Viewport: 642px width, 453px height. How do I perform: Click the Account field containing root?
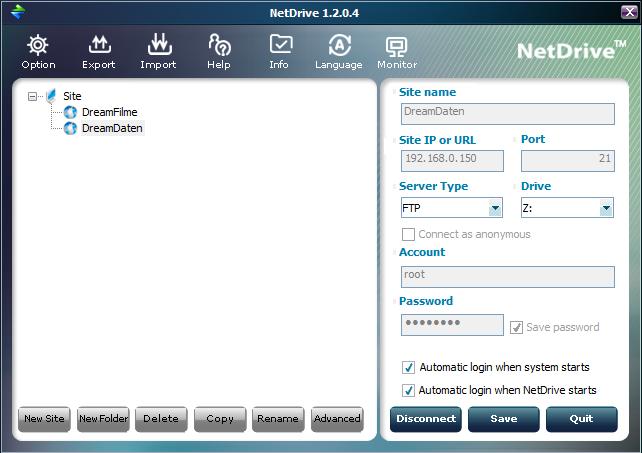[508, 276]
